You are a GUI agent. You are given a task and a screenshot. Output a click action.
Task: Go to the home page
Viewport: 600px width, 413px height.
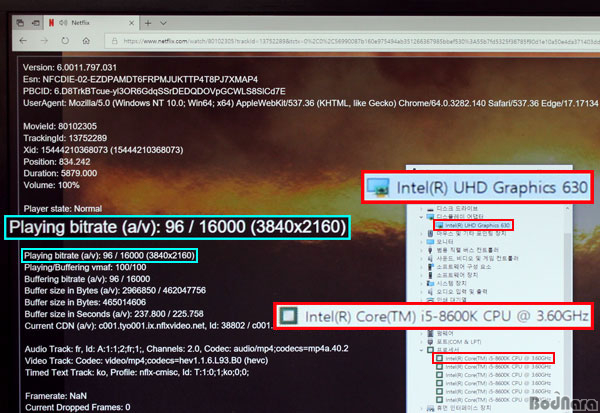(x=86, y=41)
